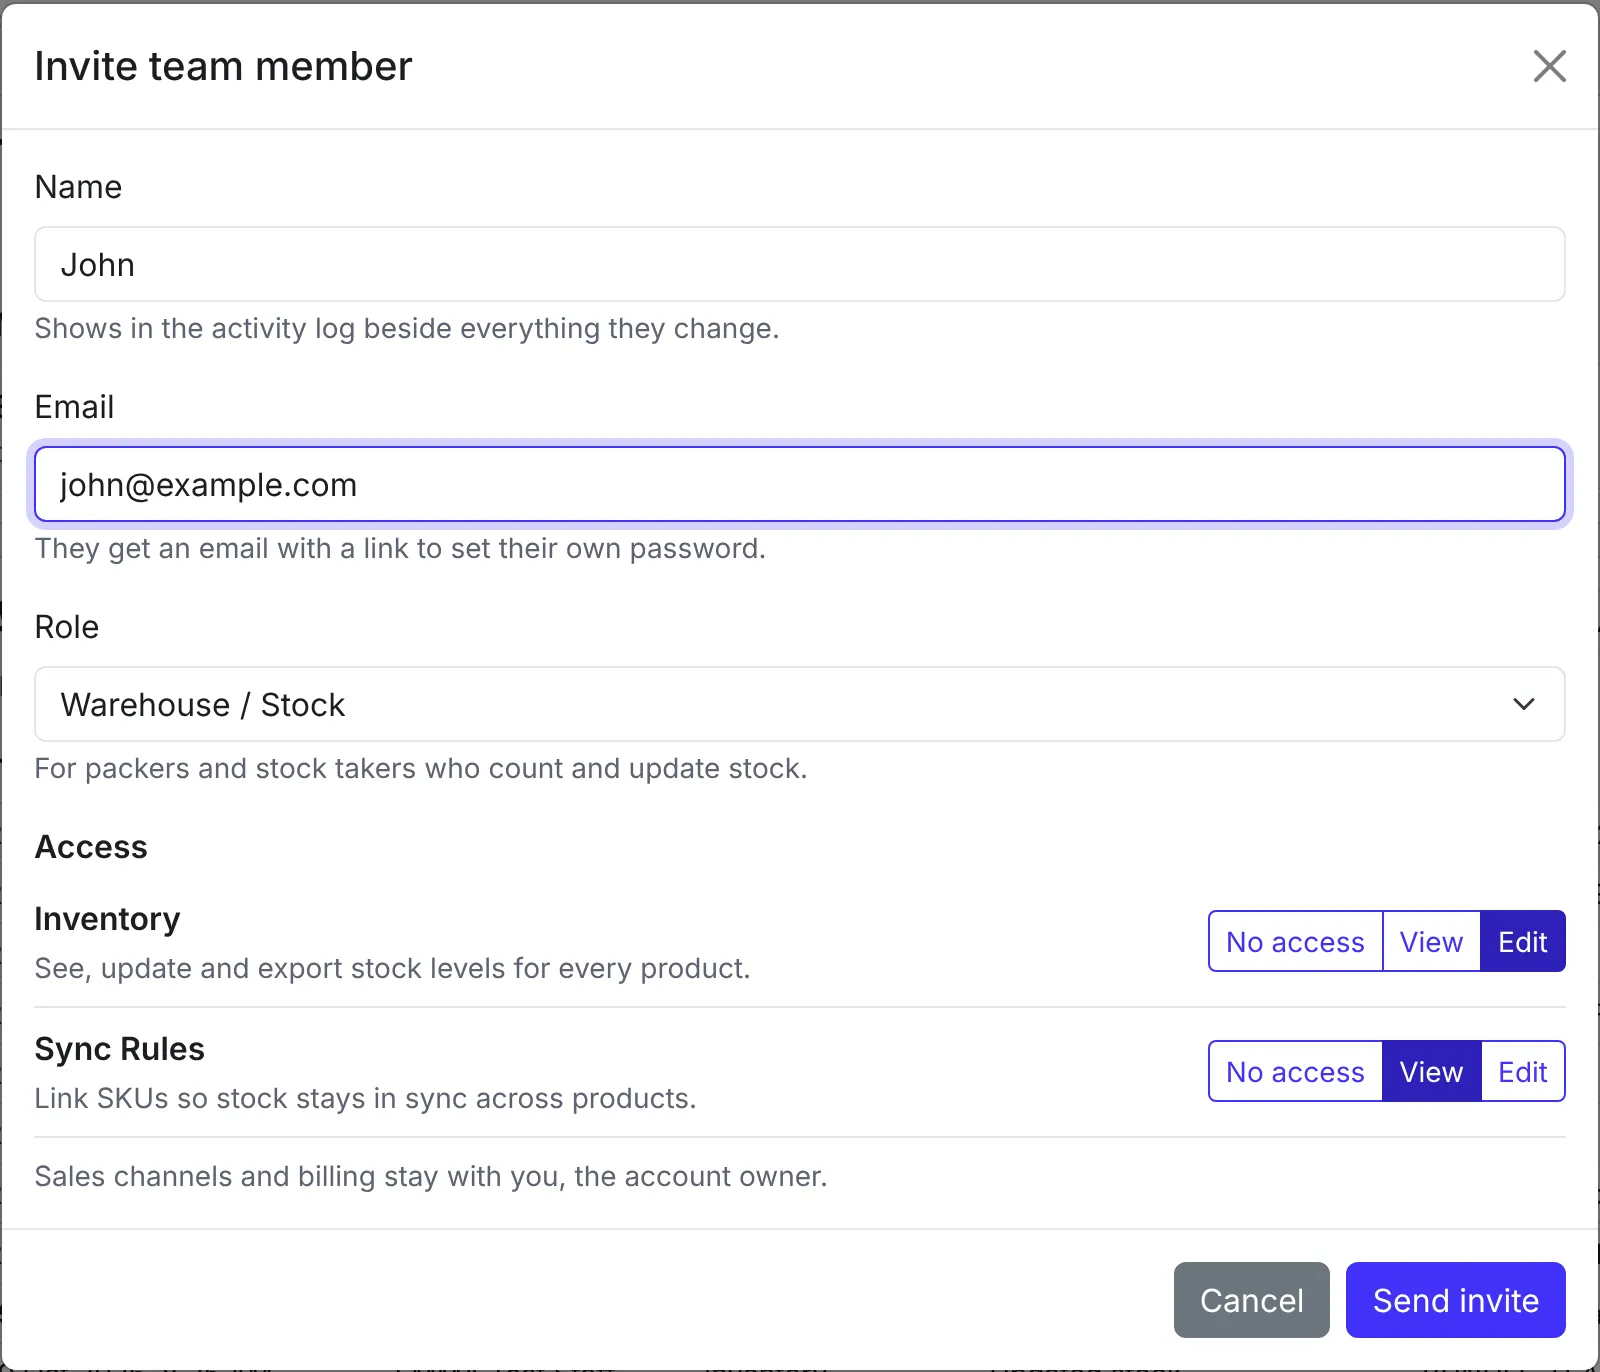This screenshot has width=1600, height=1372.
Task: Click the 'Invite team member' dialog title
Action: pyautogui.click(x=223, y=66)
